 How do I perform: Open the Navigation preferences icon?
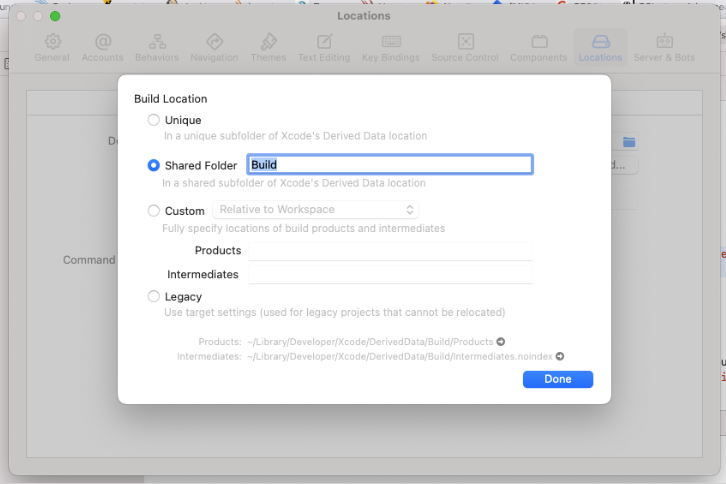click(x=214, y=42)
